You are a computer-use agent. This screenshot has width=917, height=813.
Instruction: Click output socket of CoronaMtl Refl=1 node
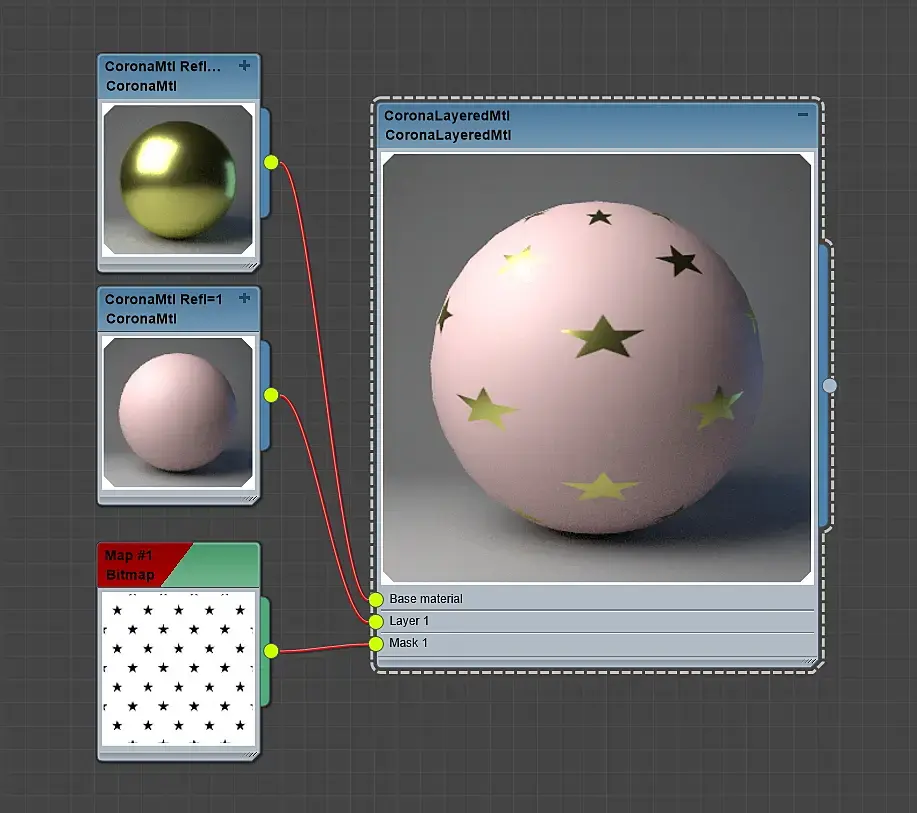[271, 395]
